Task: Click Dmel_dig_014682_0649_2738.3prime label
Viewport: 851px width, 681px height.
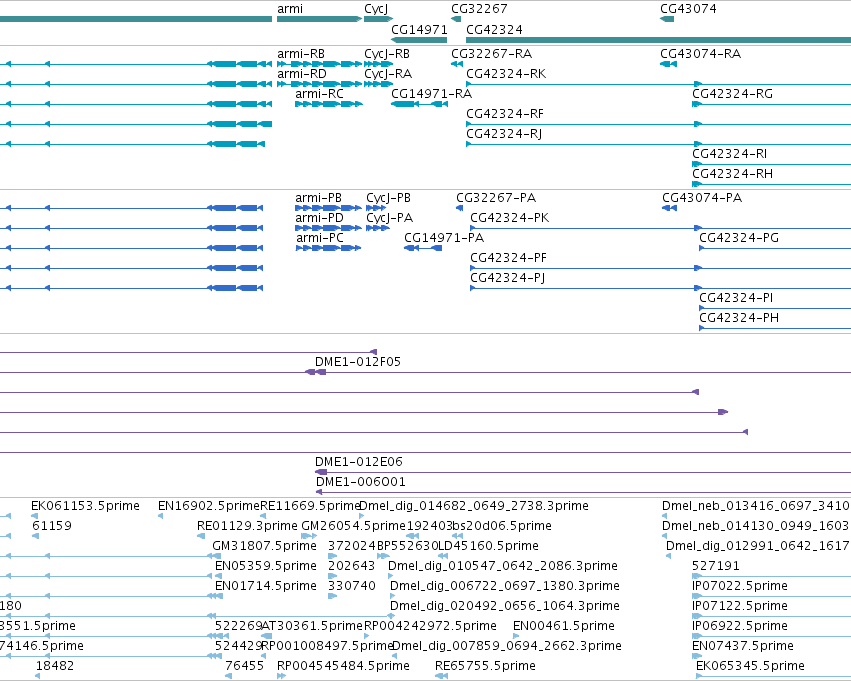Action: (x=474, y=506)
